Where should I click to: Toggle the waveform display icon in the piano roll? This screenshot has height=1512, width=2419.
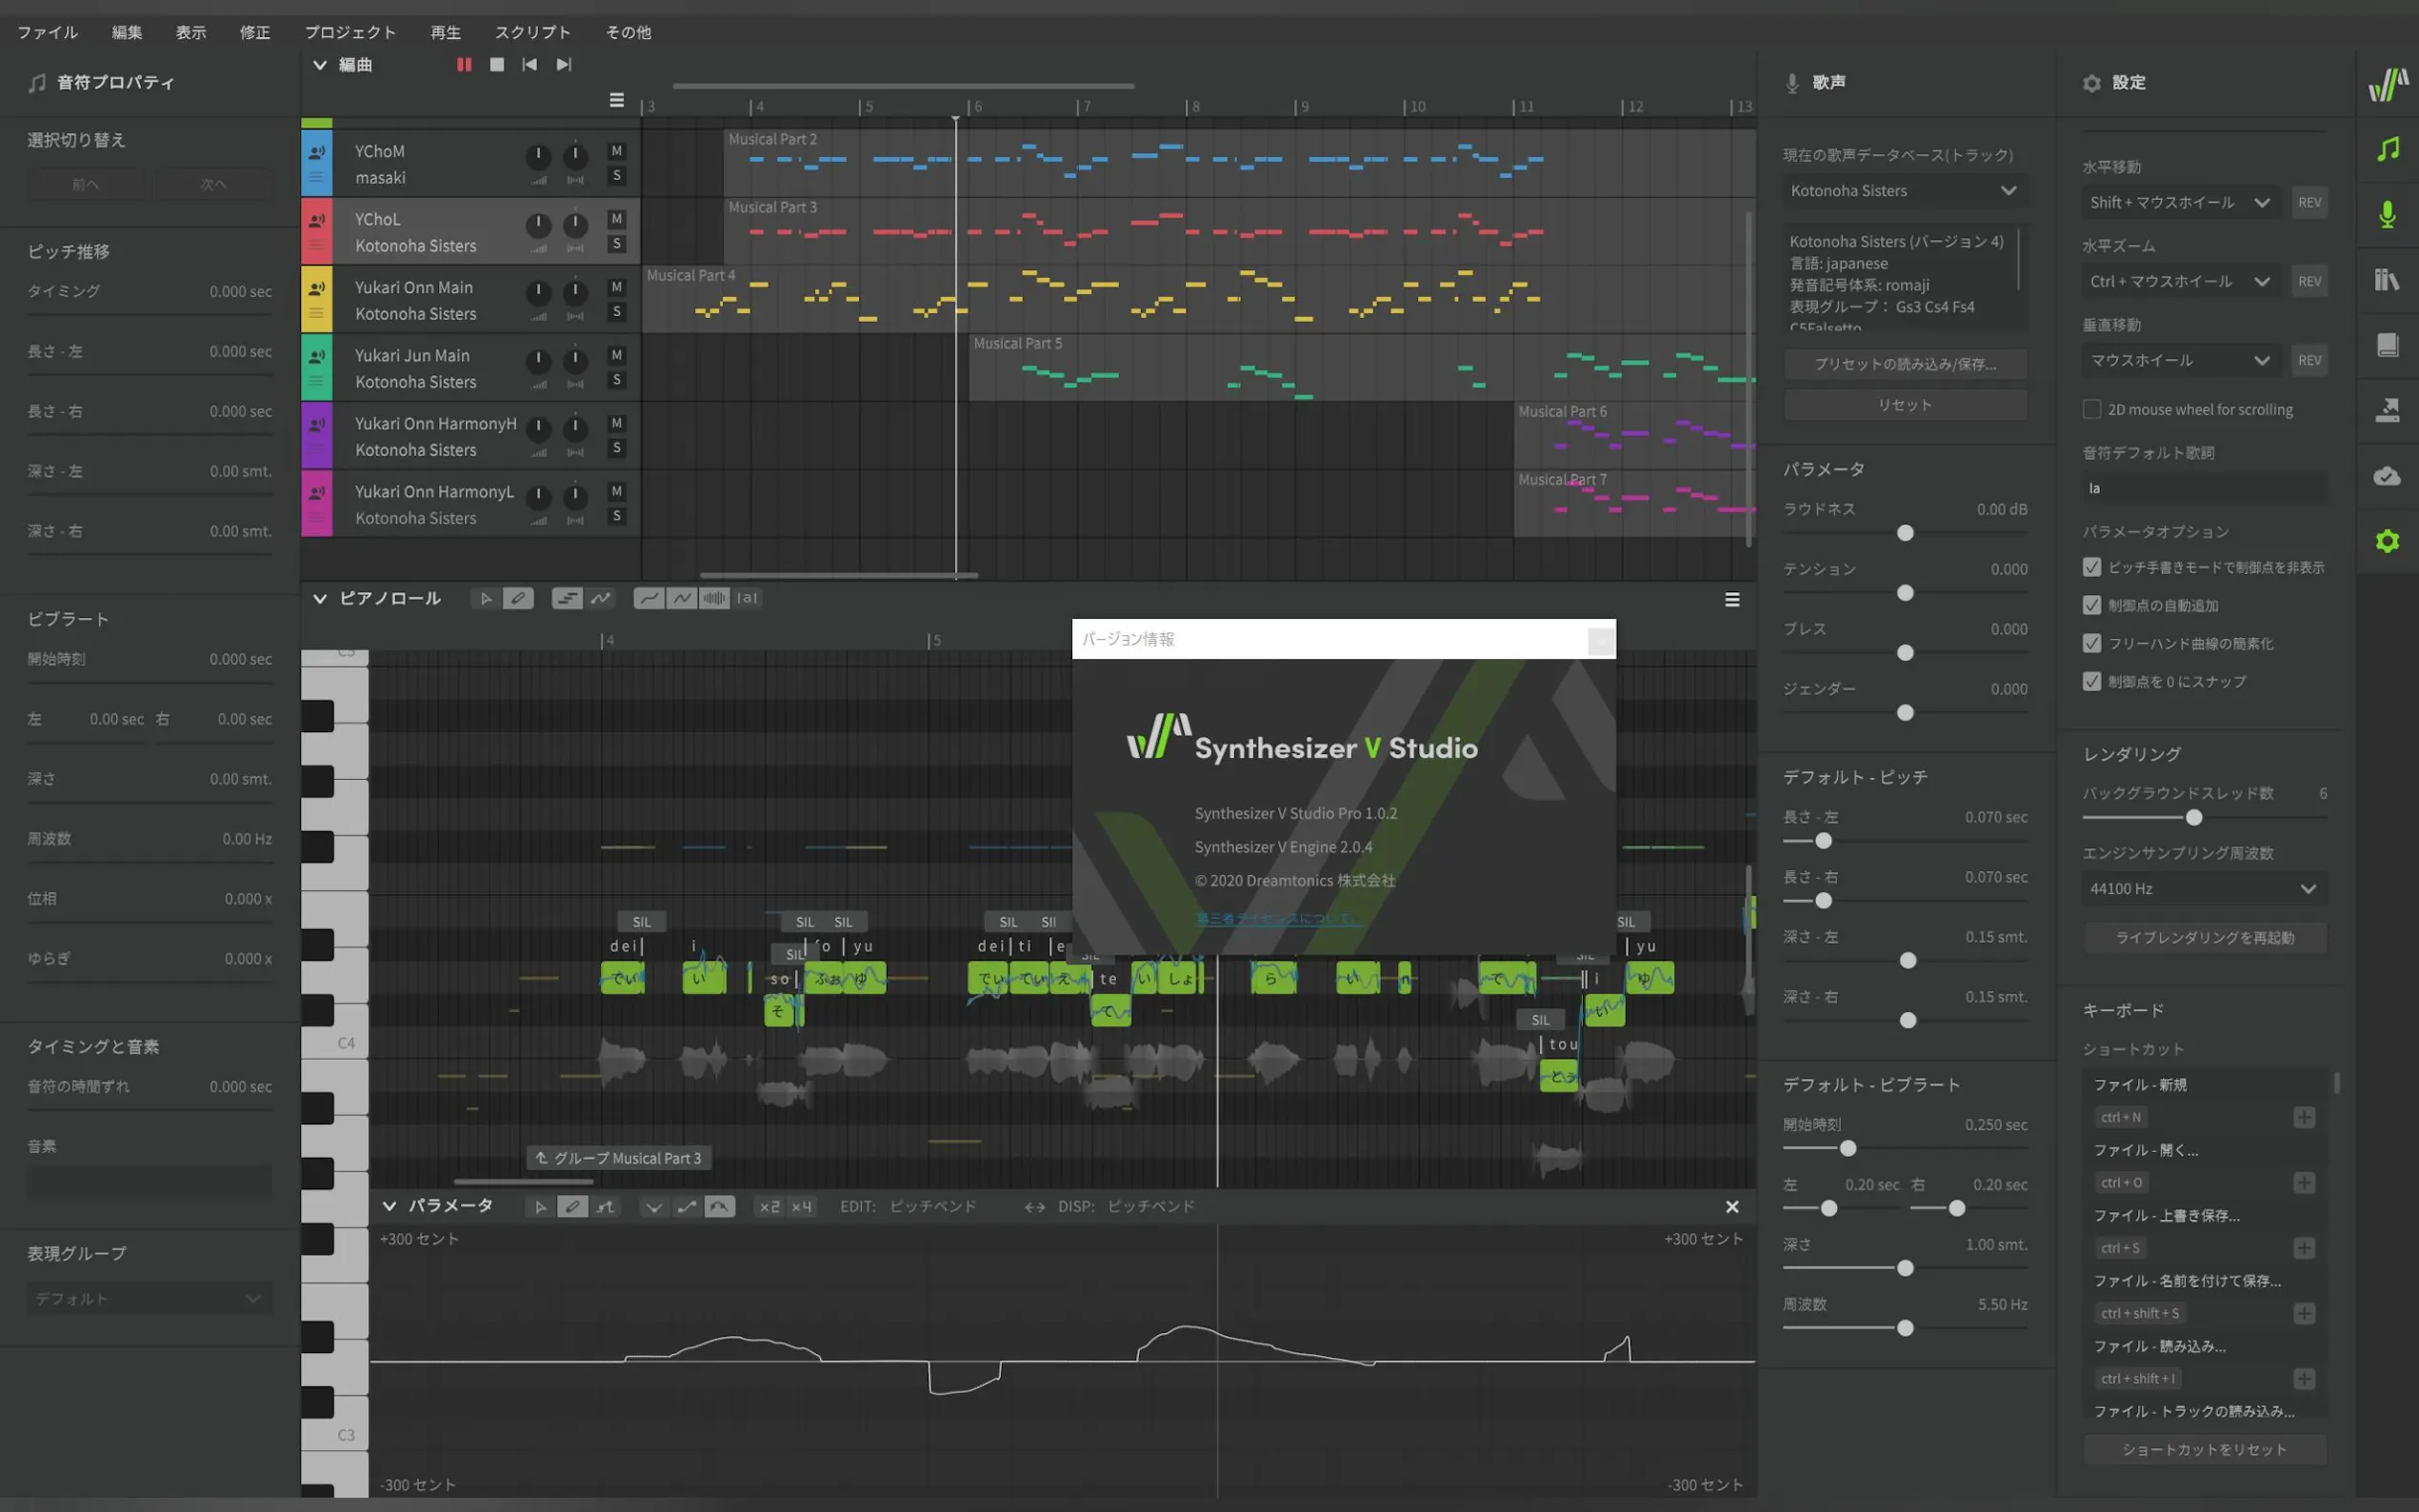tap(714, 598)
